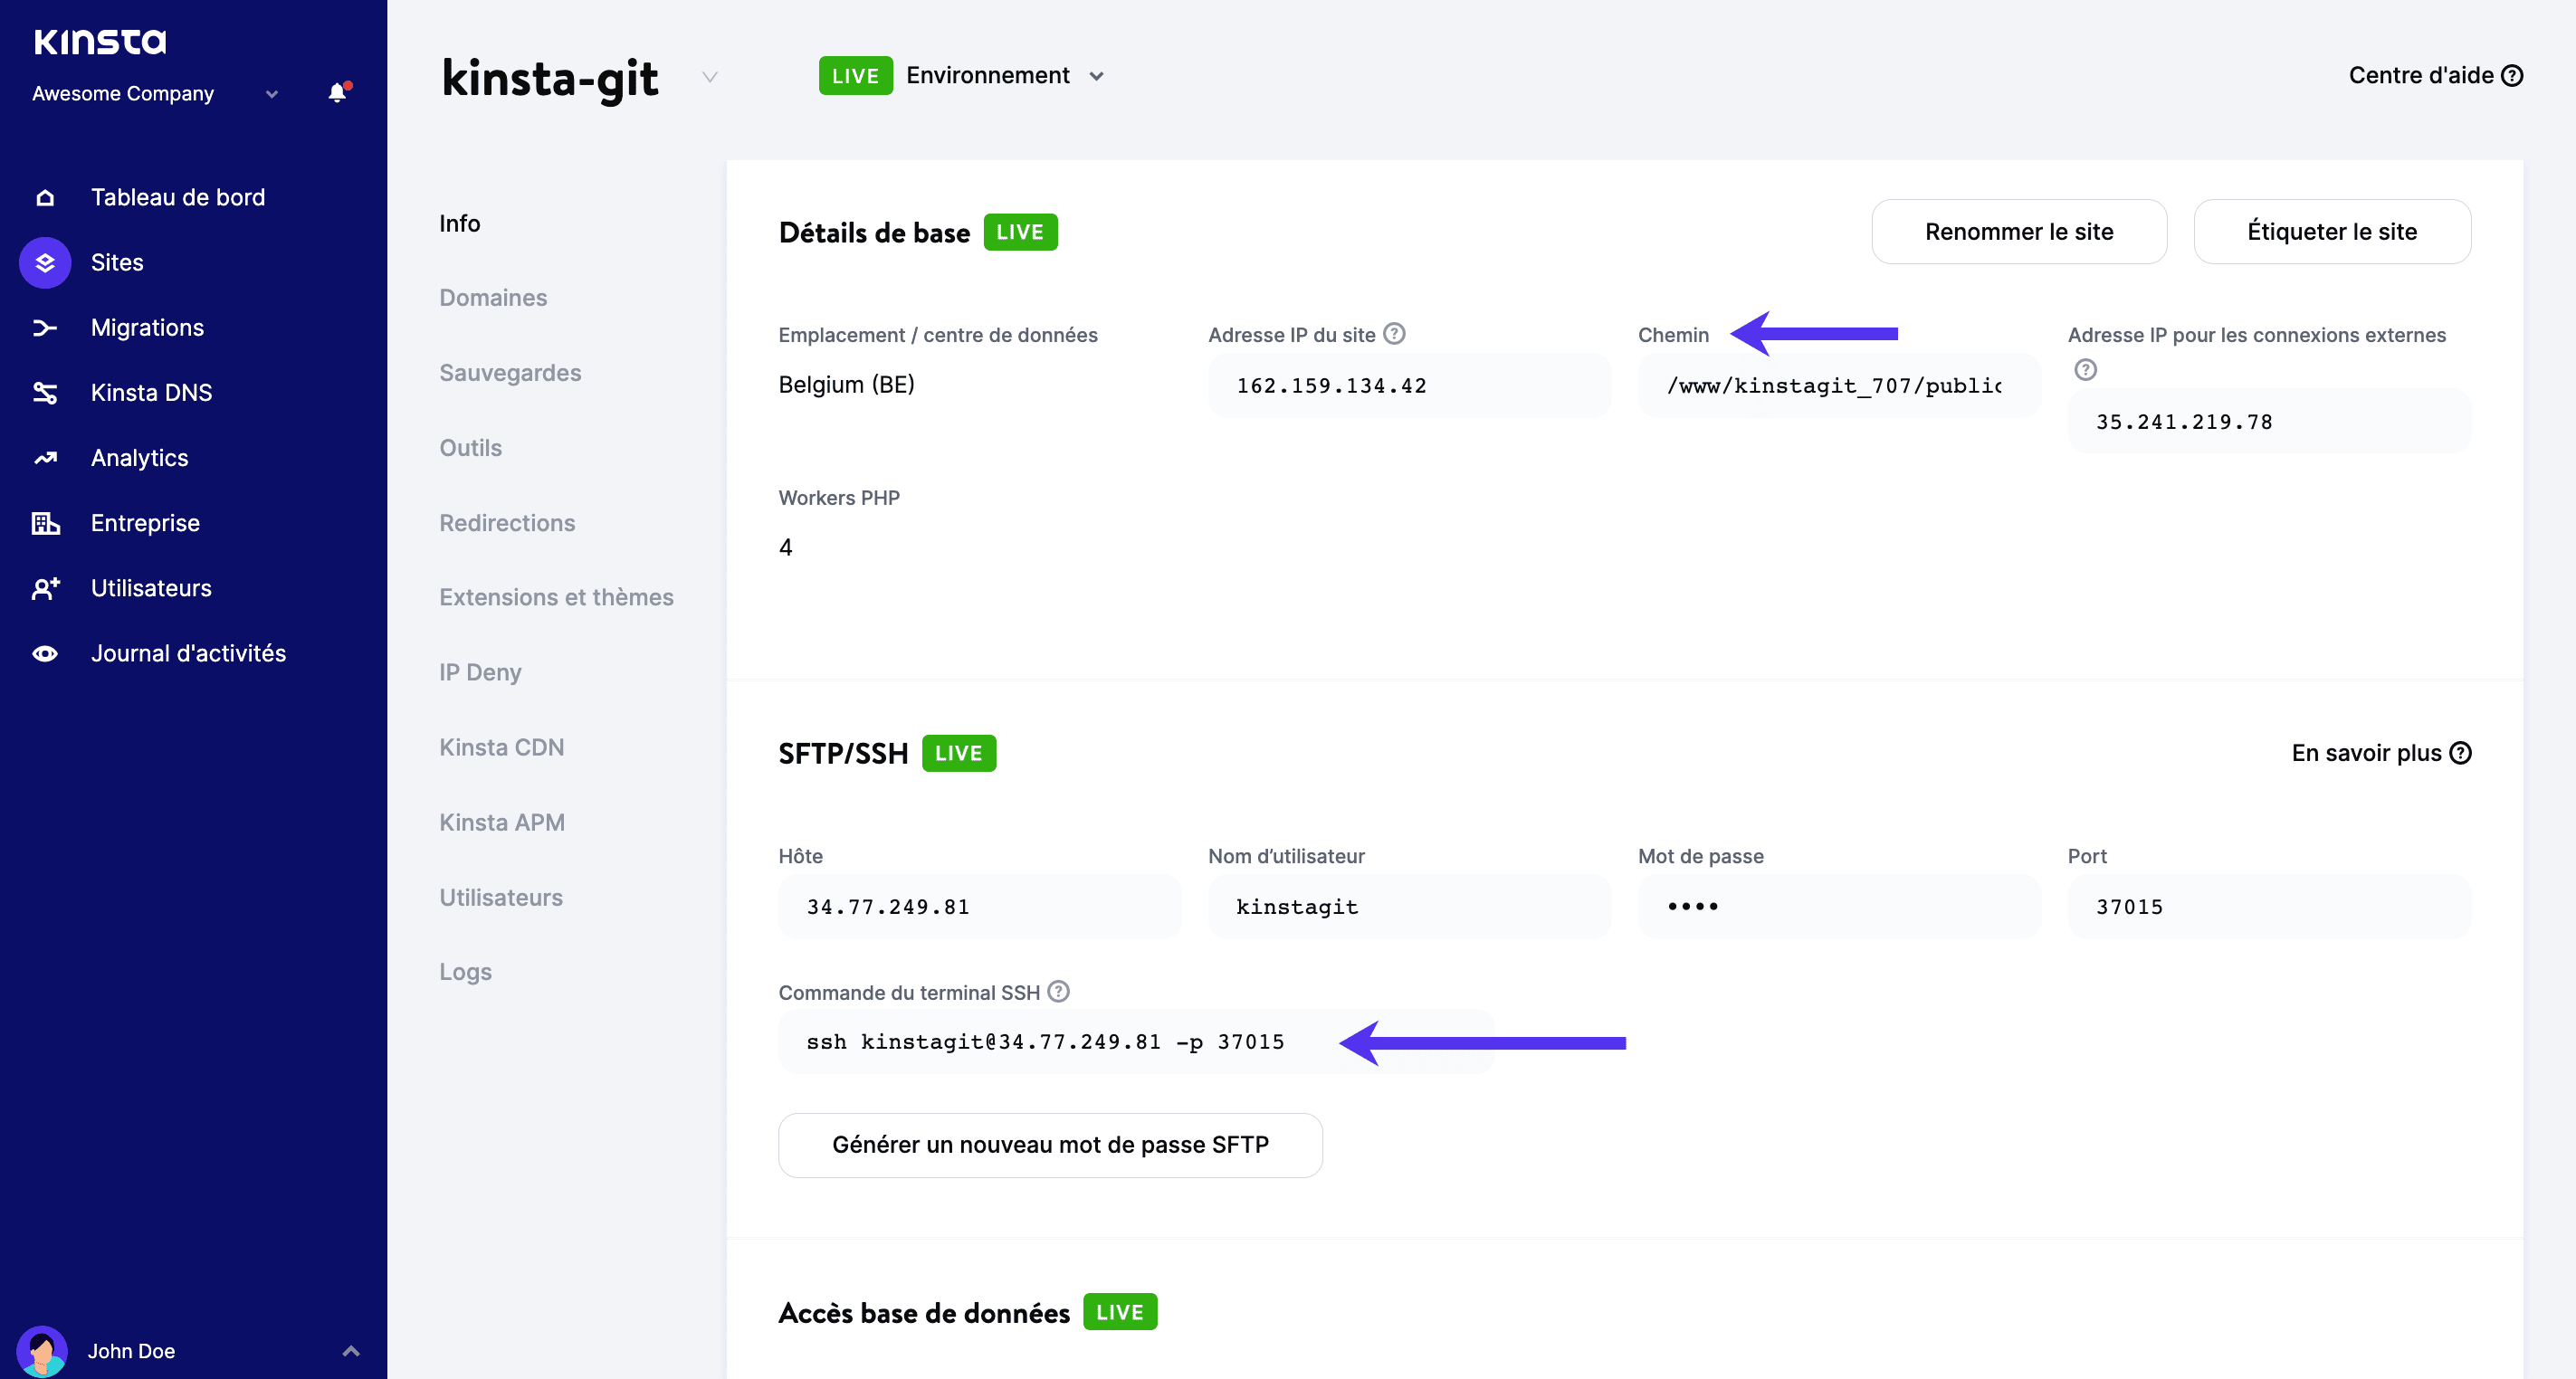Click external IP field 35.241.219.78

(2269, 422)
